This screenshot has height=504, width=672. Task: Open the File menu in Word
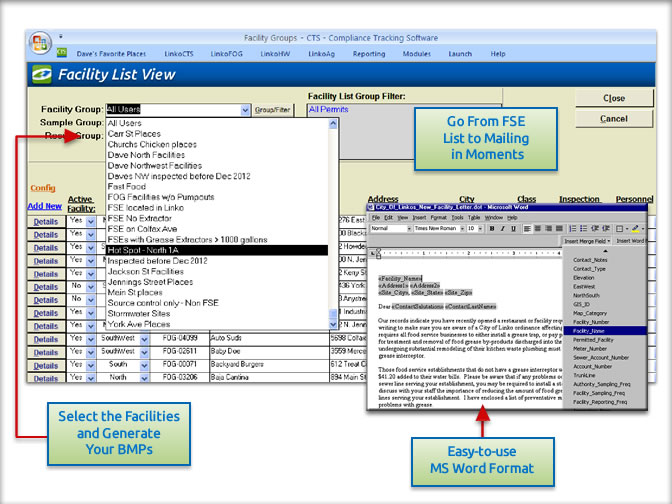pos(376,218)
